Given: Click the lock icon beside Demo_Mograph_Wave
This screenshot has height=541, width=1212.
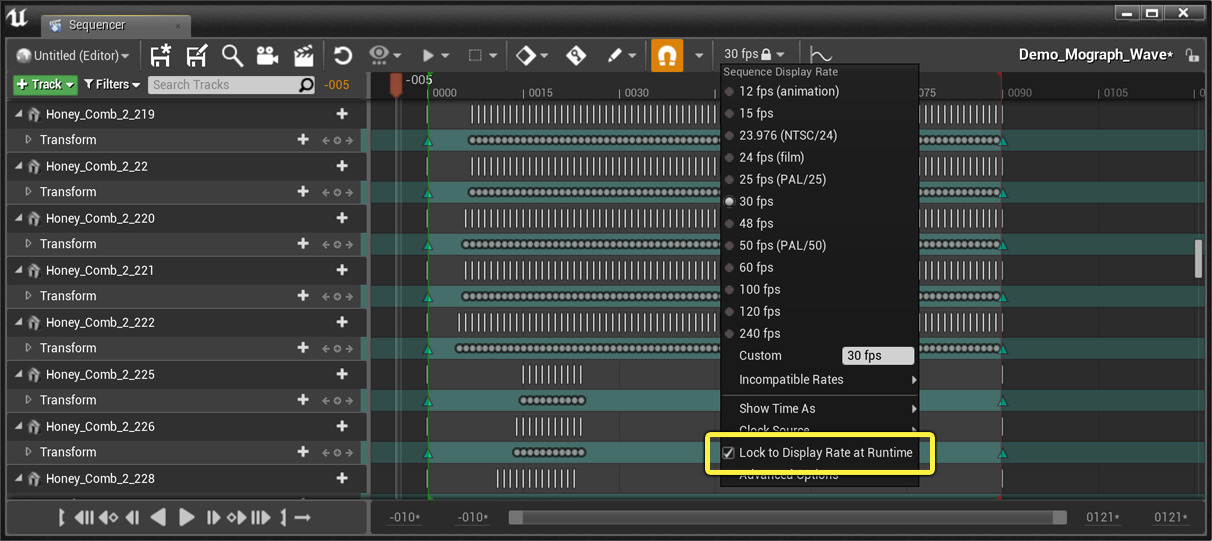Looking at the screenshot, I should pyautogui.click(x=1191, y=55).
